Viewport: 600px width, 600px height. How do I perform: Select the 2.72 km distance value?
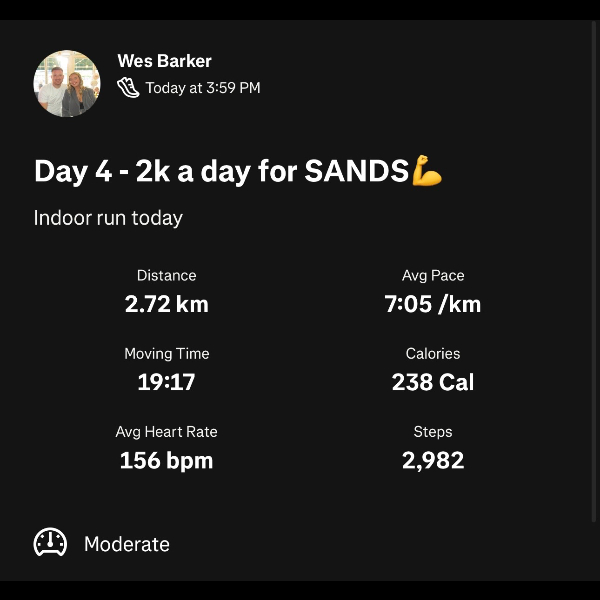(x=166, y=304)
